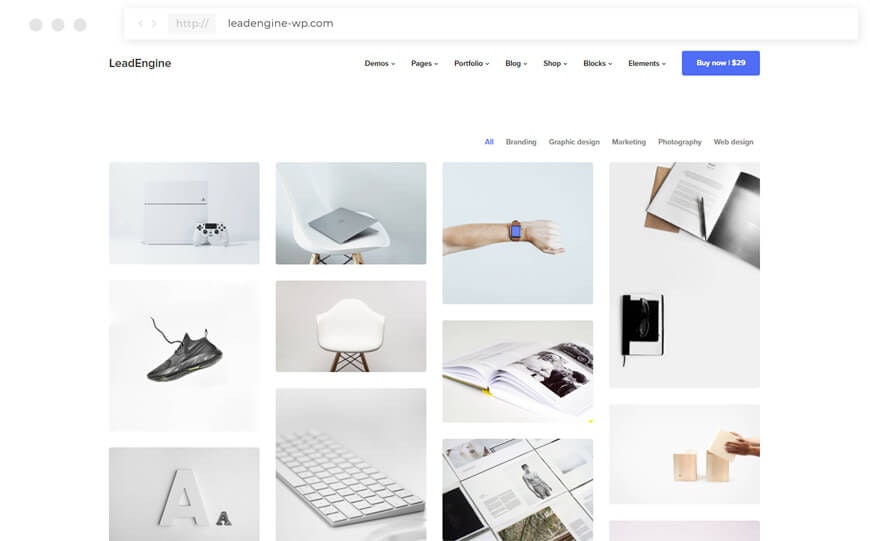870x541 pixels.
Task: Open the laptop on chair thumbnail
Action: (351, 213)
